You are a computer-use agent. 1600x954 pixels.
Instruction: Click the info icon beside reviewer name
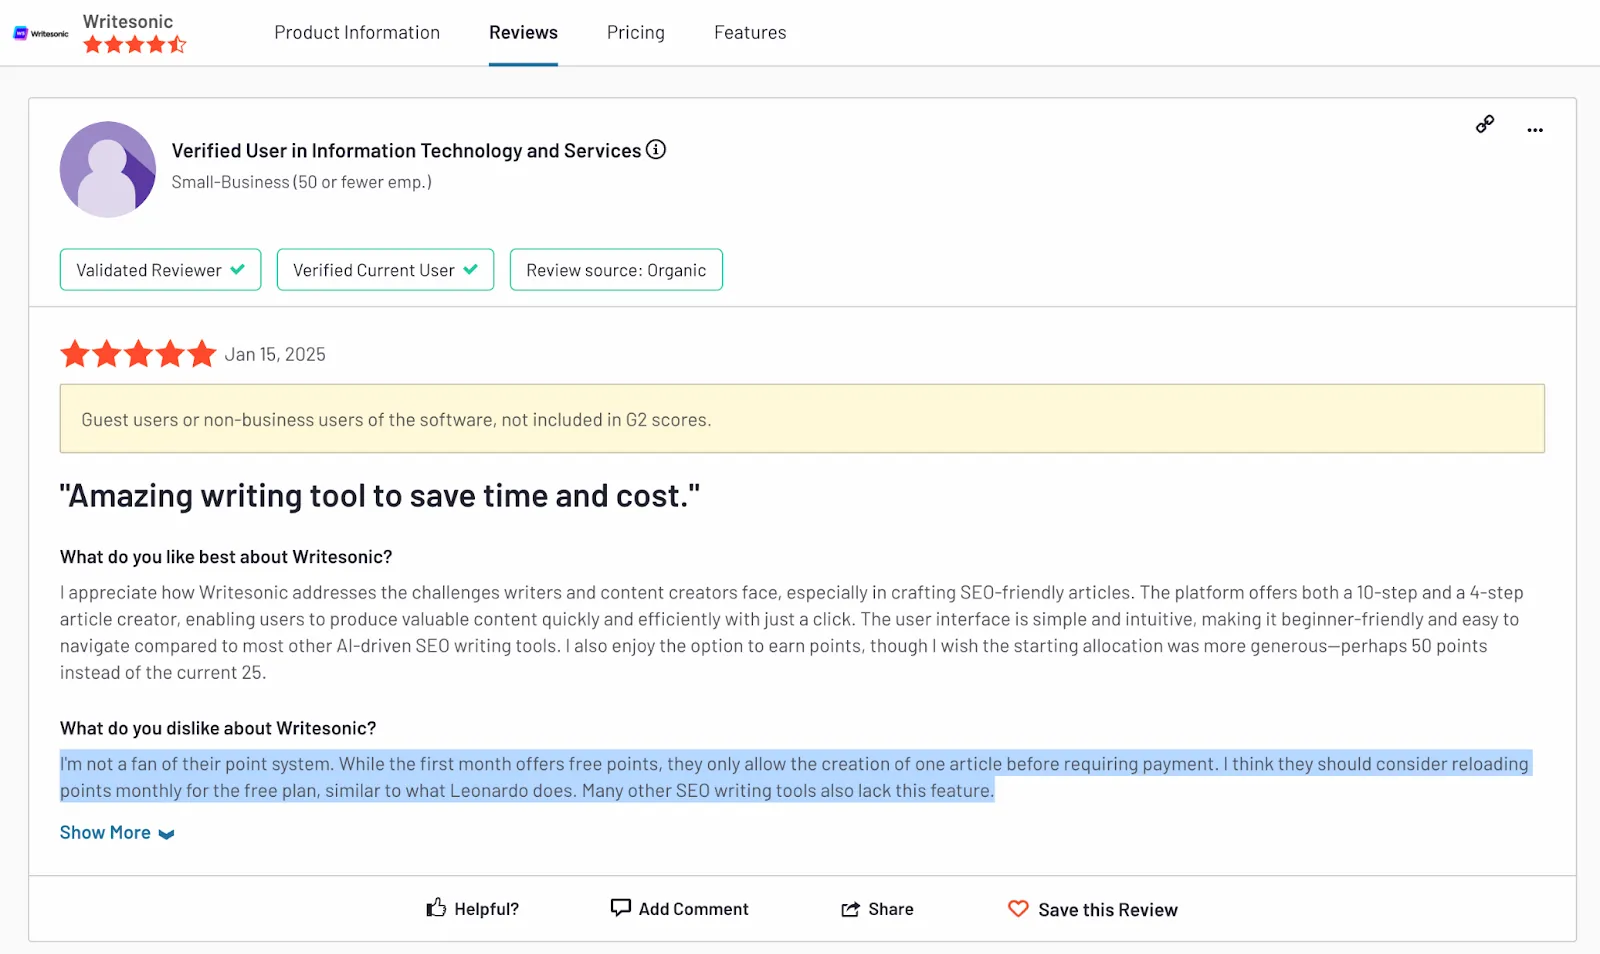pos(656,149)
